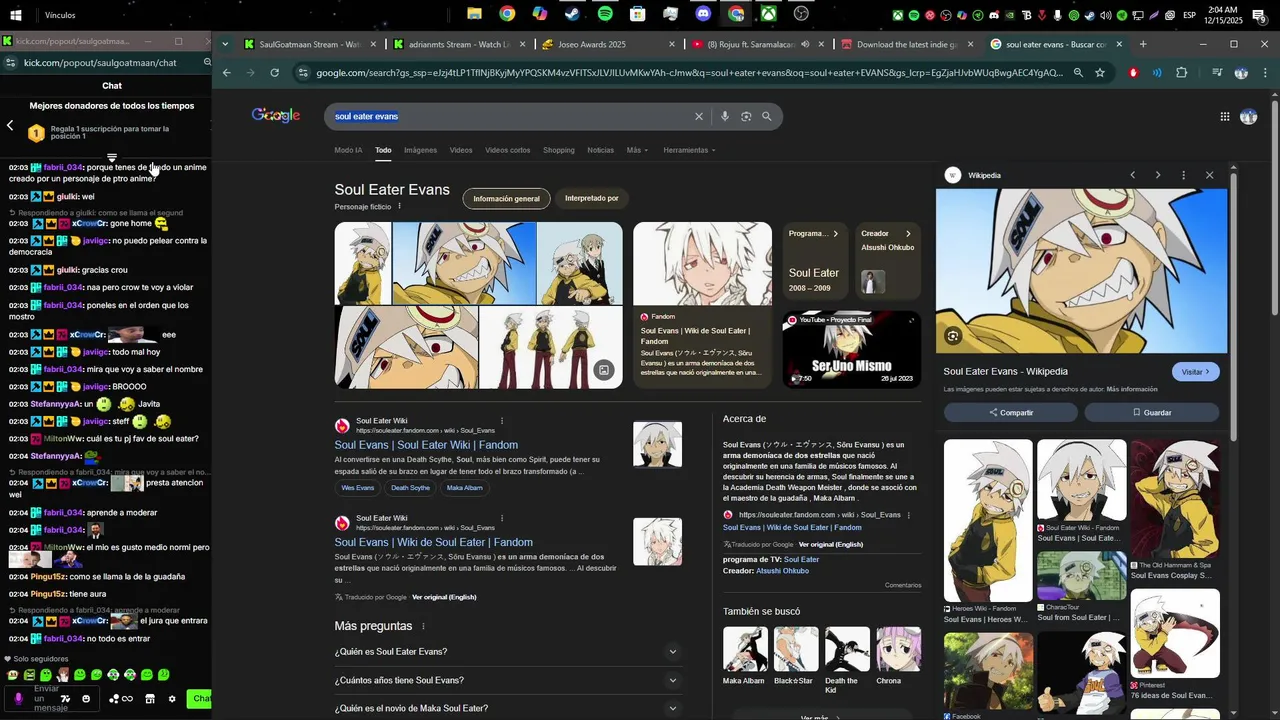This screenshot has width=1280, height=720.
Task: Open Kick chat settings gear
Action: point(172,699)
